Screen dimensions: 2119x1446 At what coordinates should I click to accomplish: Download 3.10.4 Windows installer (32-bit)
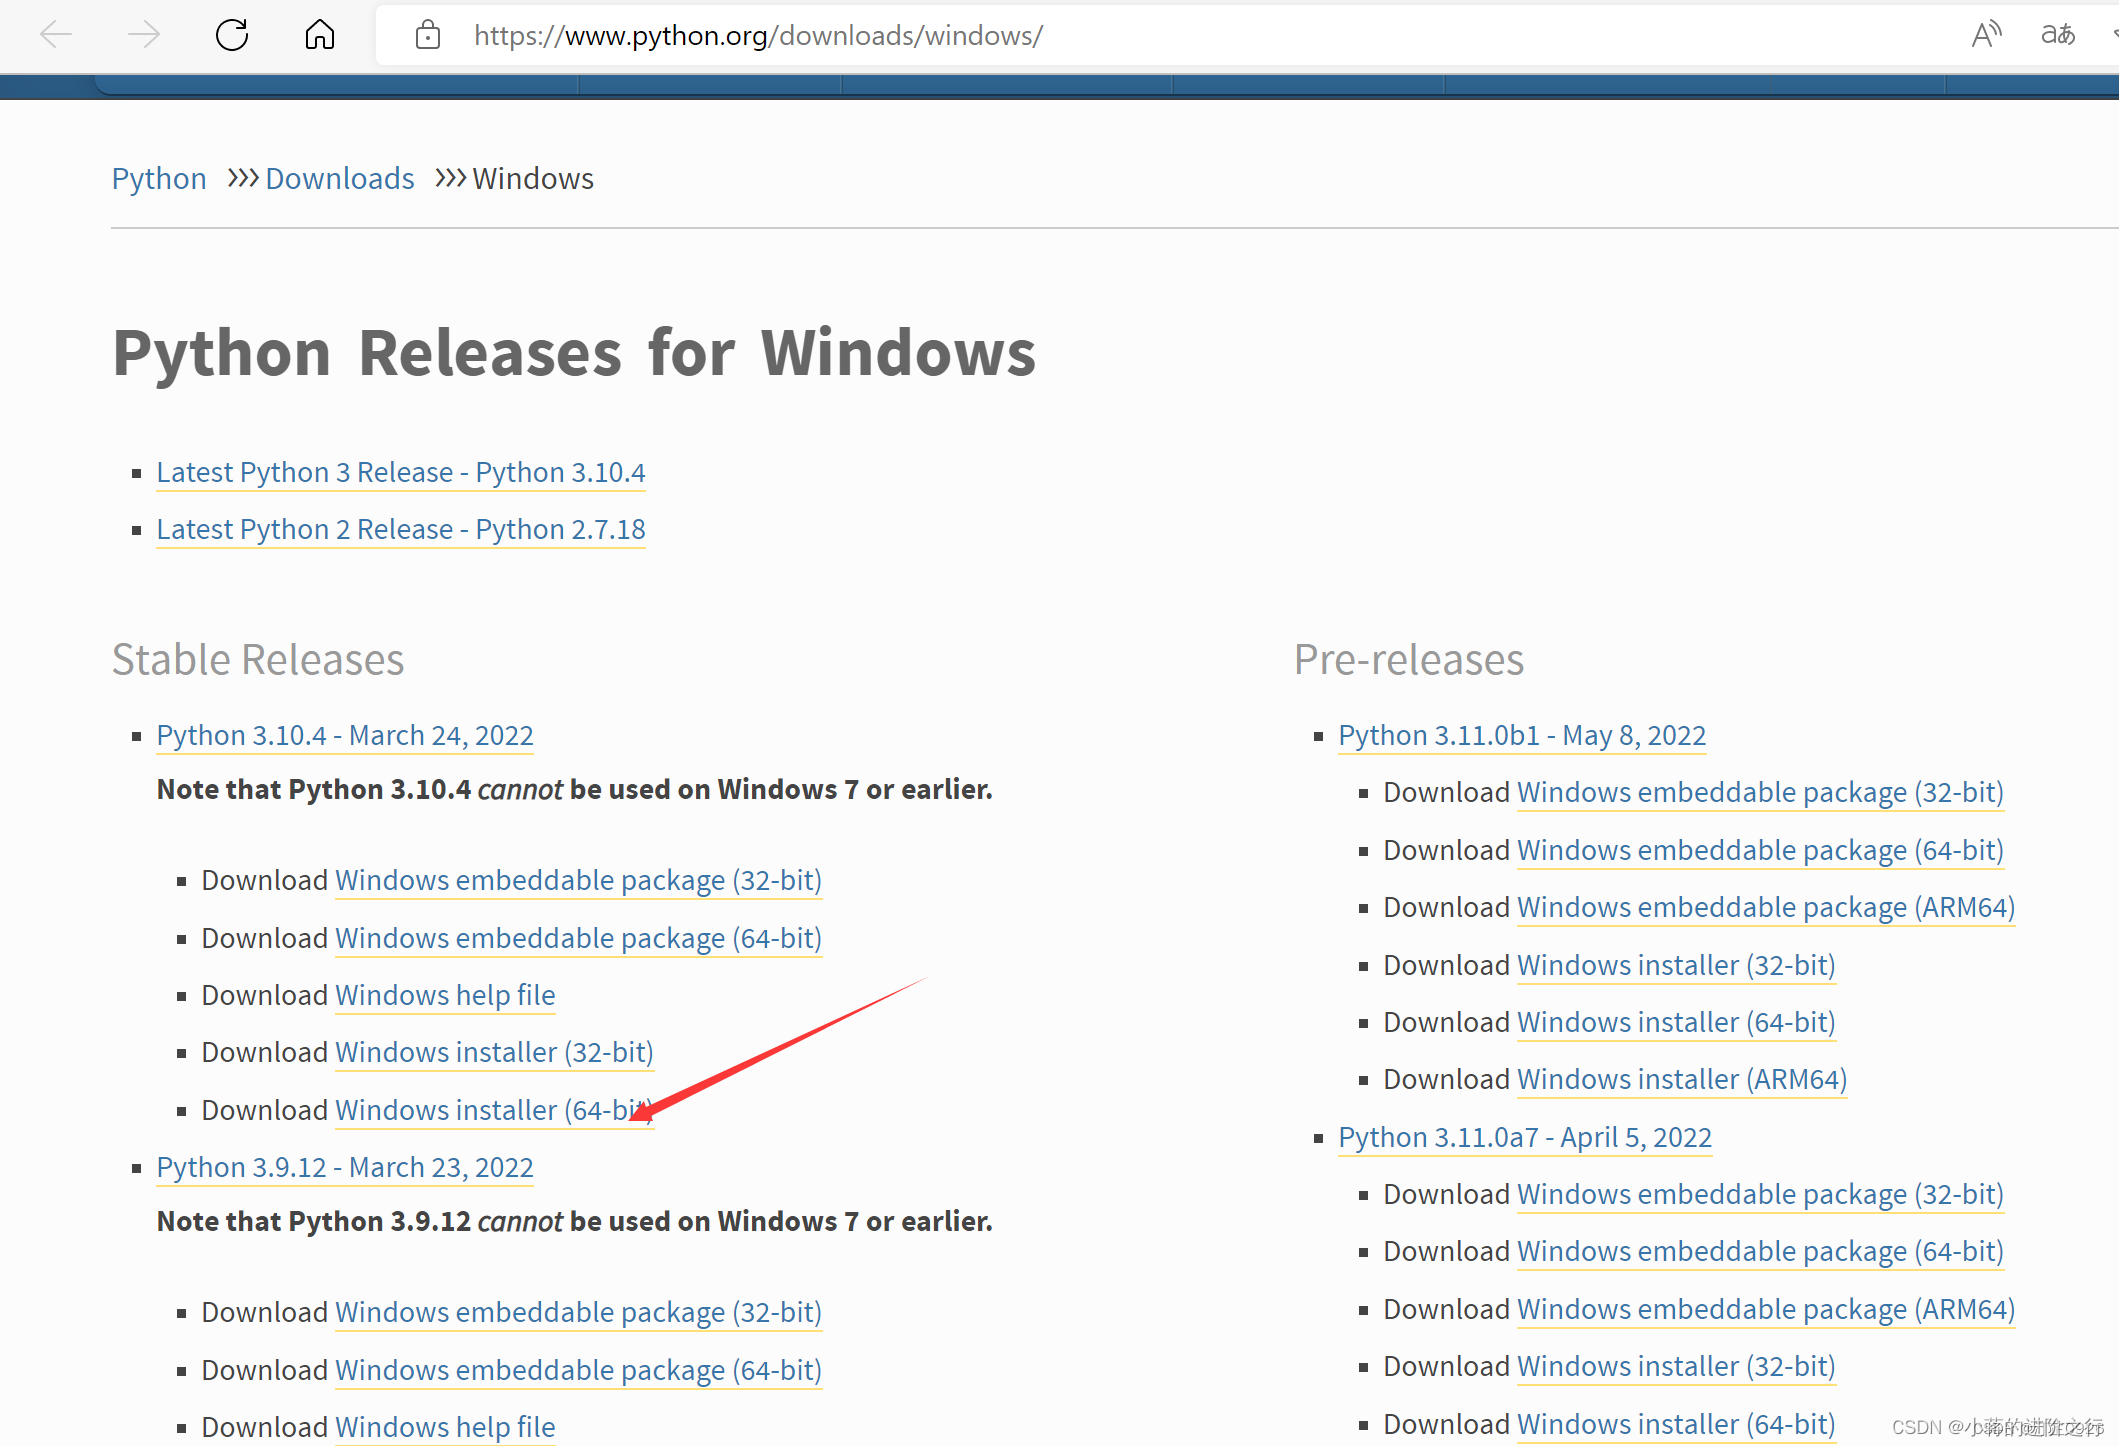pyautogui.click(x=493, y=1052)
